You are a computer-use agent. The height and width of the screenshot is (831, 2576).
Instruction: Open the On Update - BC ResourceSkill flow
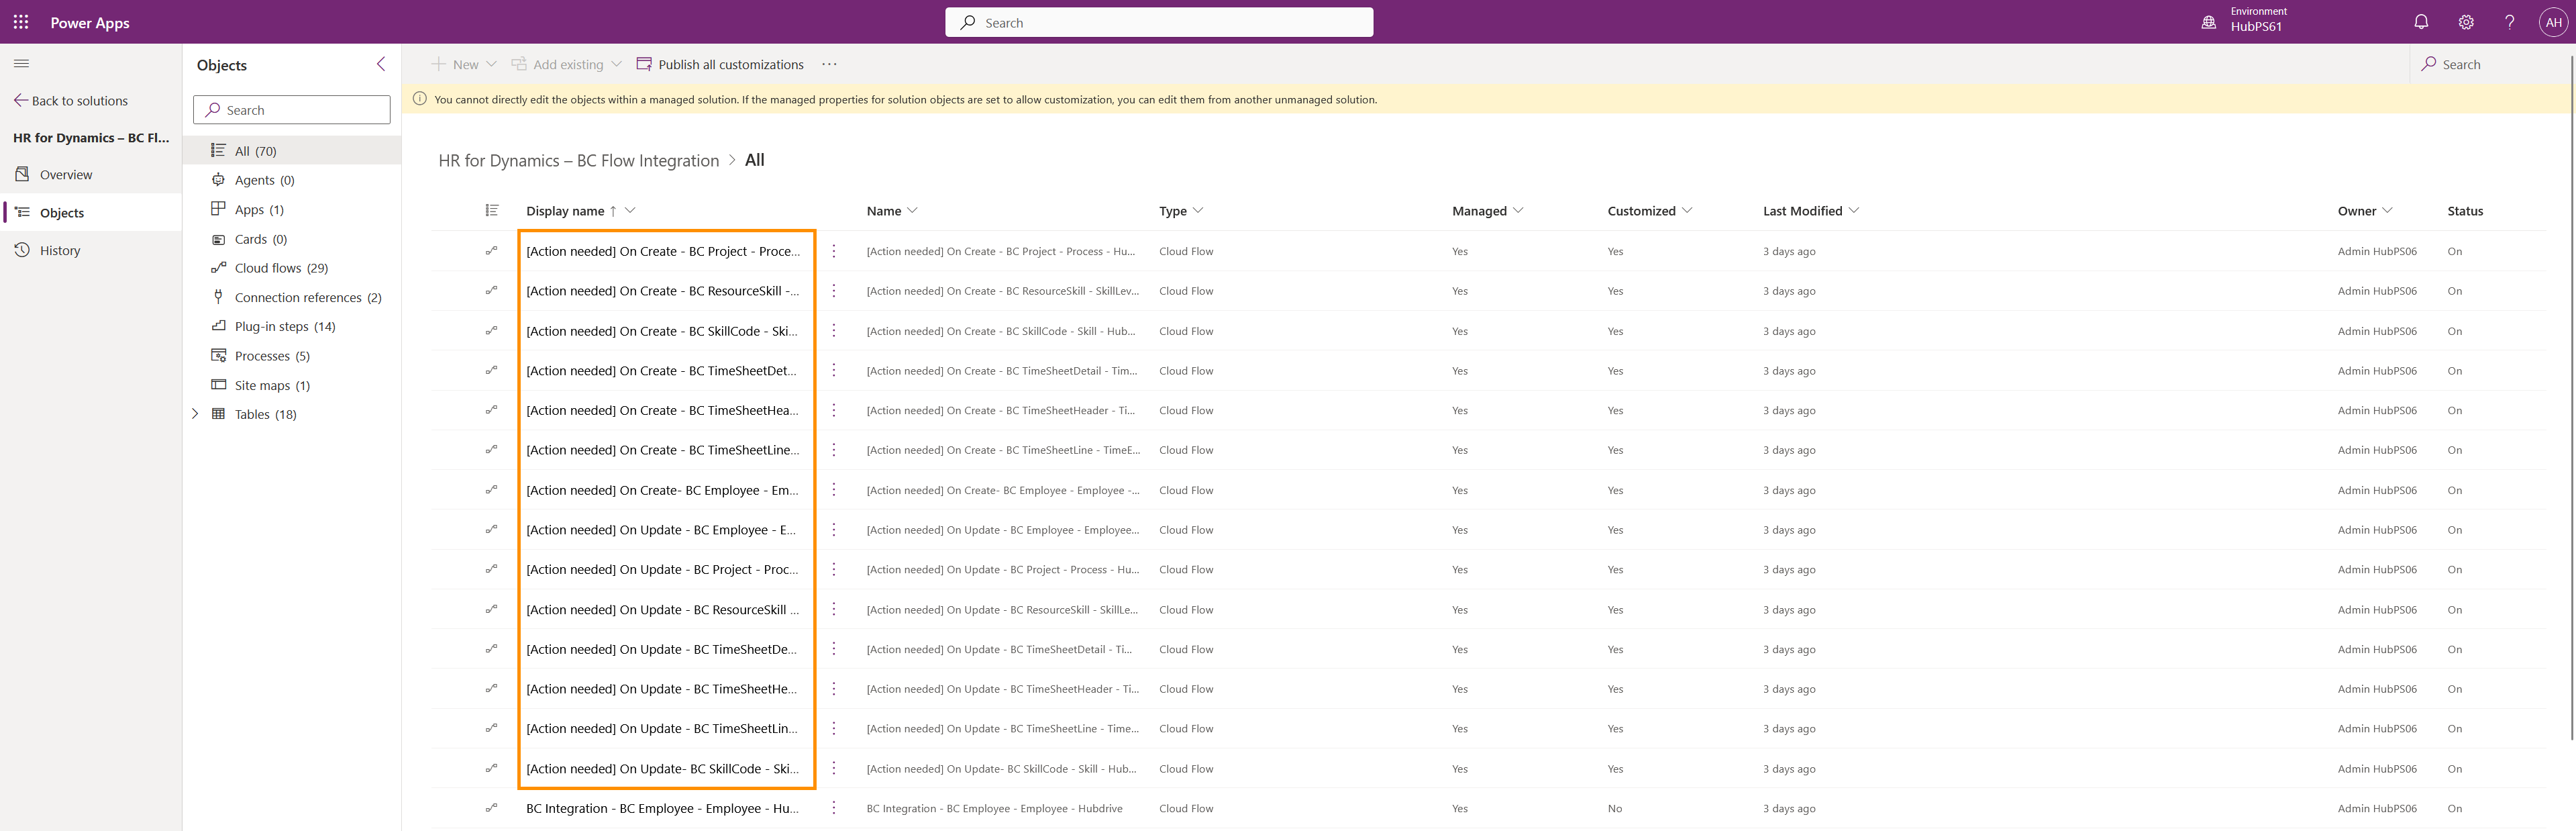662,609
